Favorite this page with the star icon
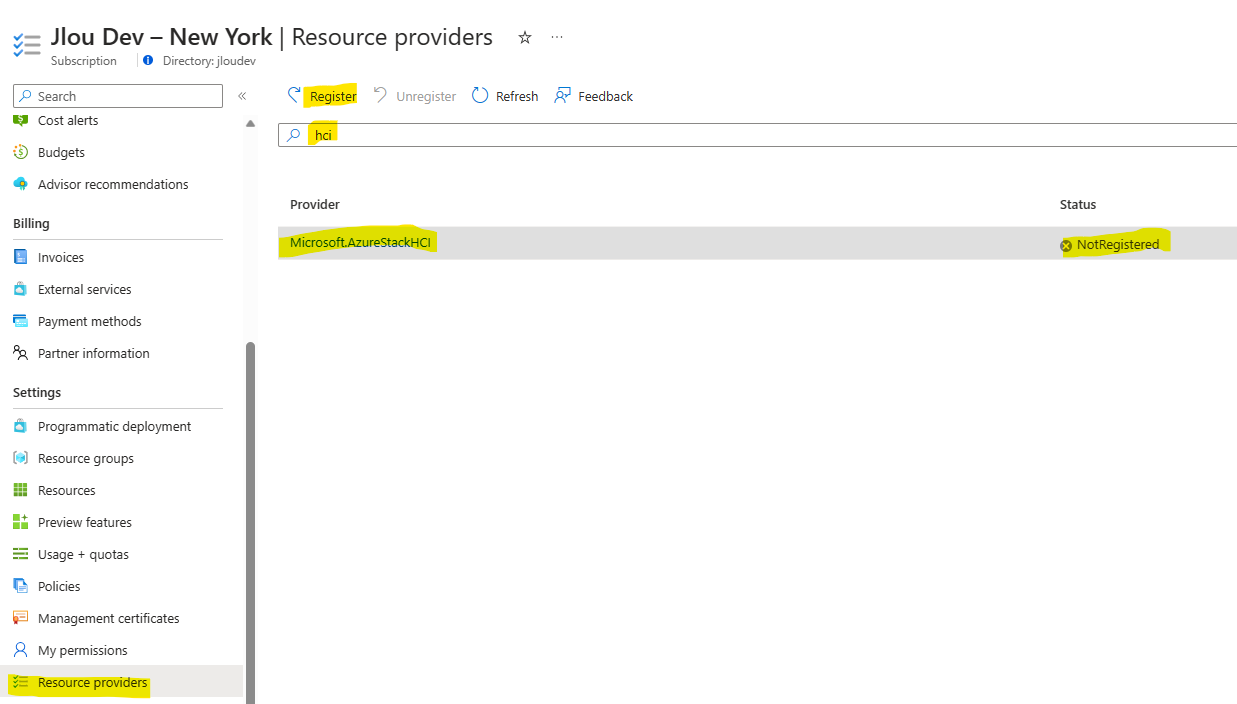Image resolution: width=1237 pixels, height=704 pixels. [x=525, y=37]
